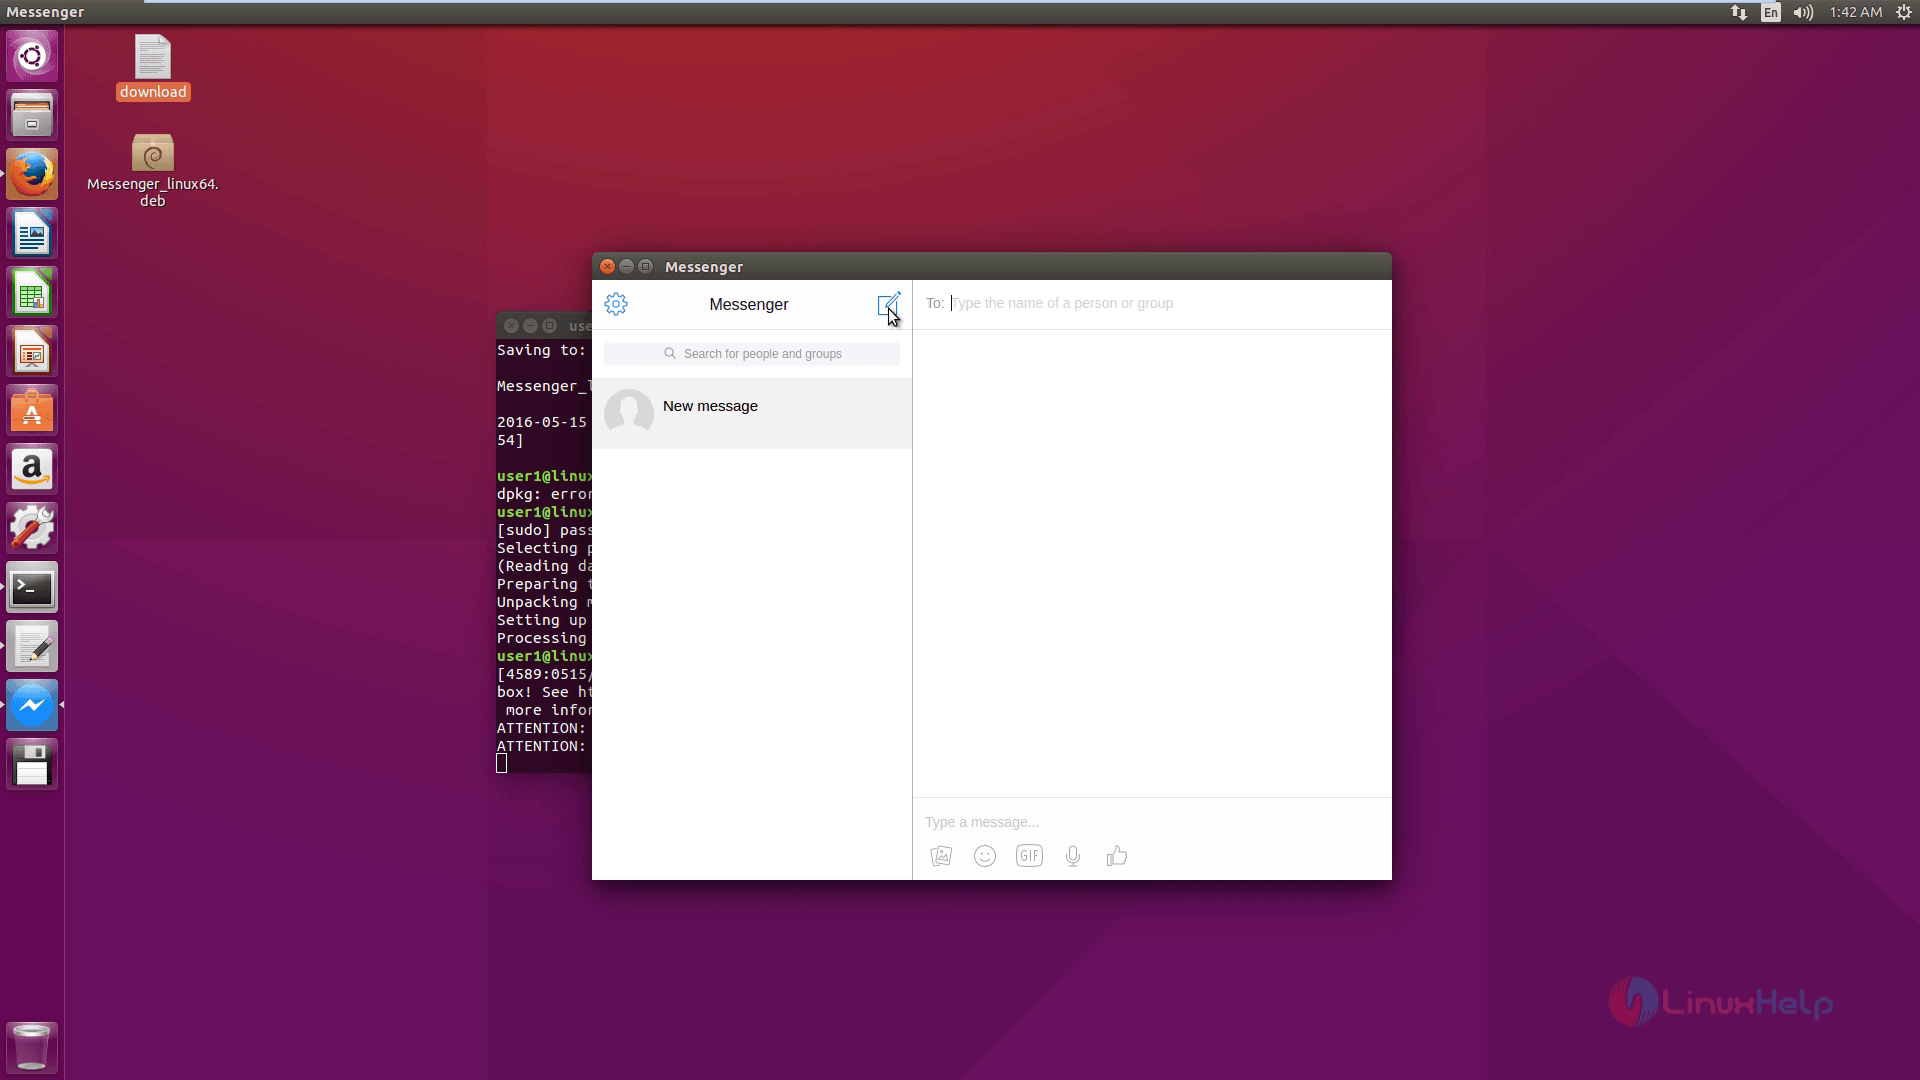Open Amazon launcher icon
This screenshot has height=1080, width=1920.
click(x=32, y=469)
